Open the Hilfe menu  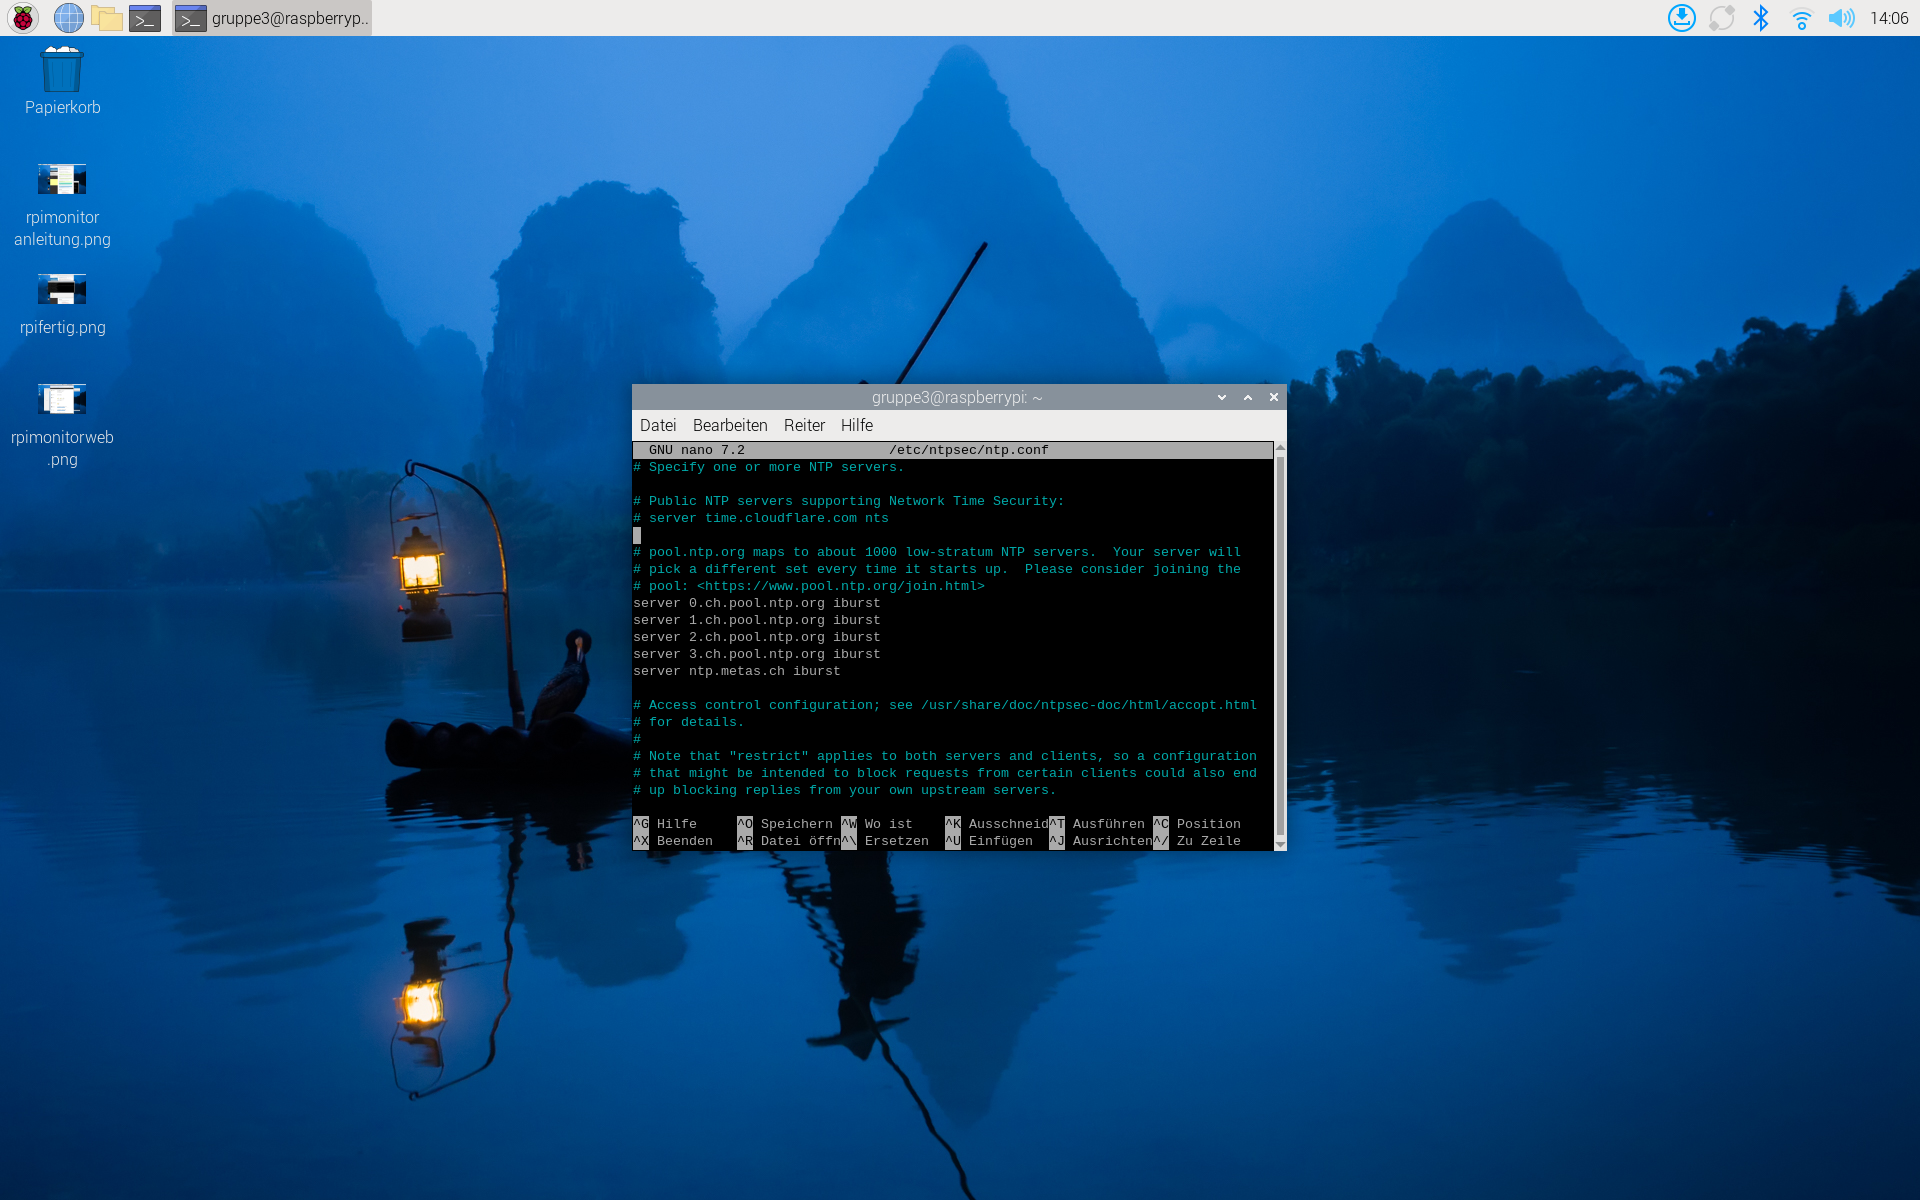click(857, 425)
